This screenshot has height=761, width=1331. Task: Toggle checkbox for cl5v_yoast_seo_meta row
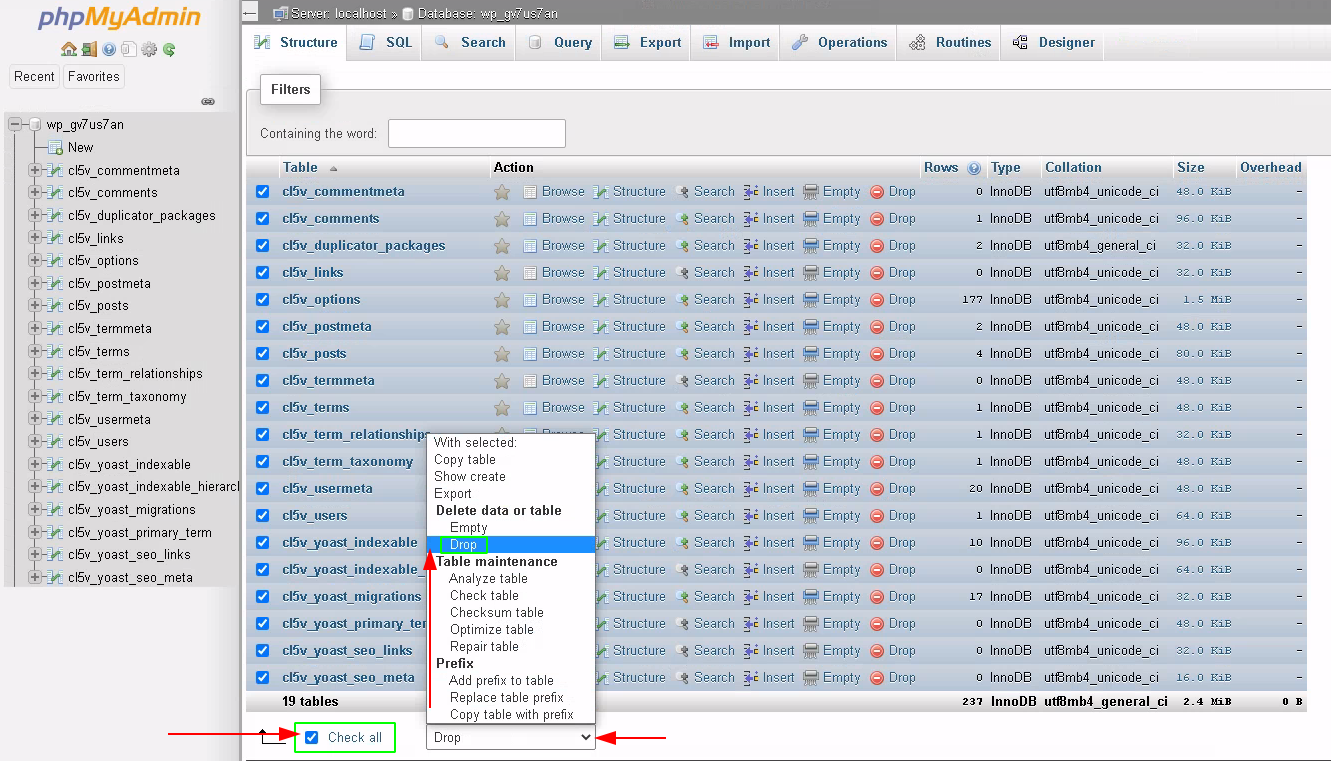click(263, 678)
